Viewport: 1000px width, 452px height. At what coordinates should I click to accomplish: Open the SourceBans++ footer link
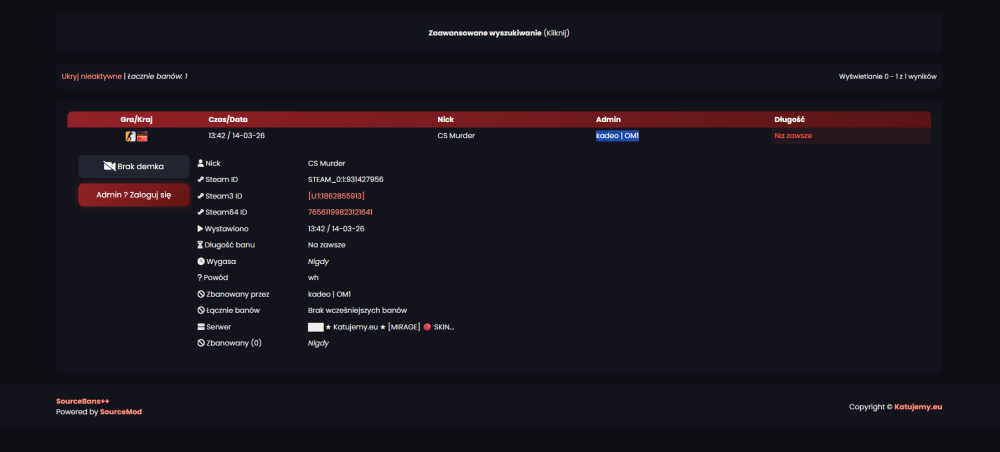pos(83,401)
